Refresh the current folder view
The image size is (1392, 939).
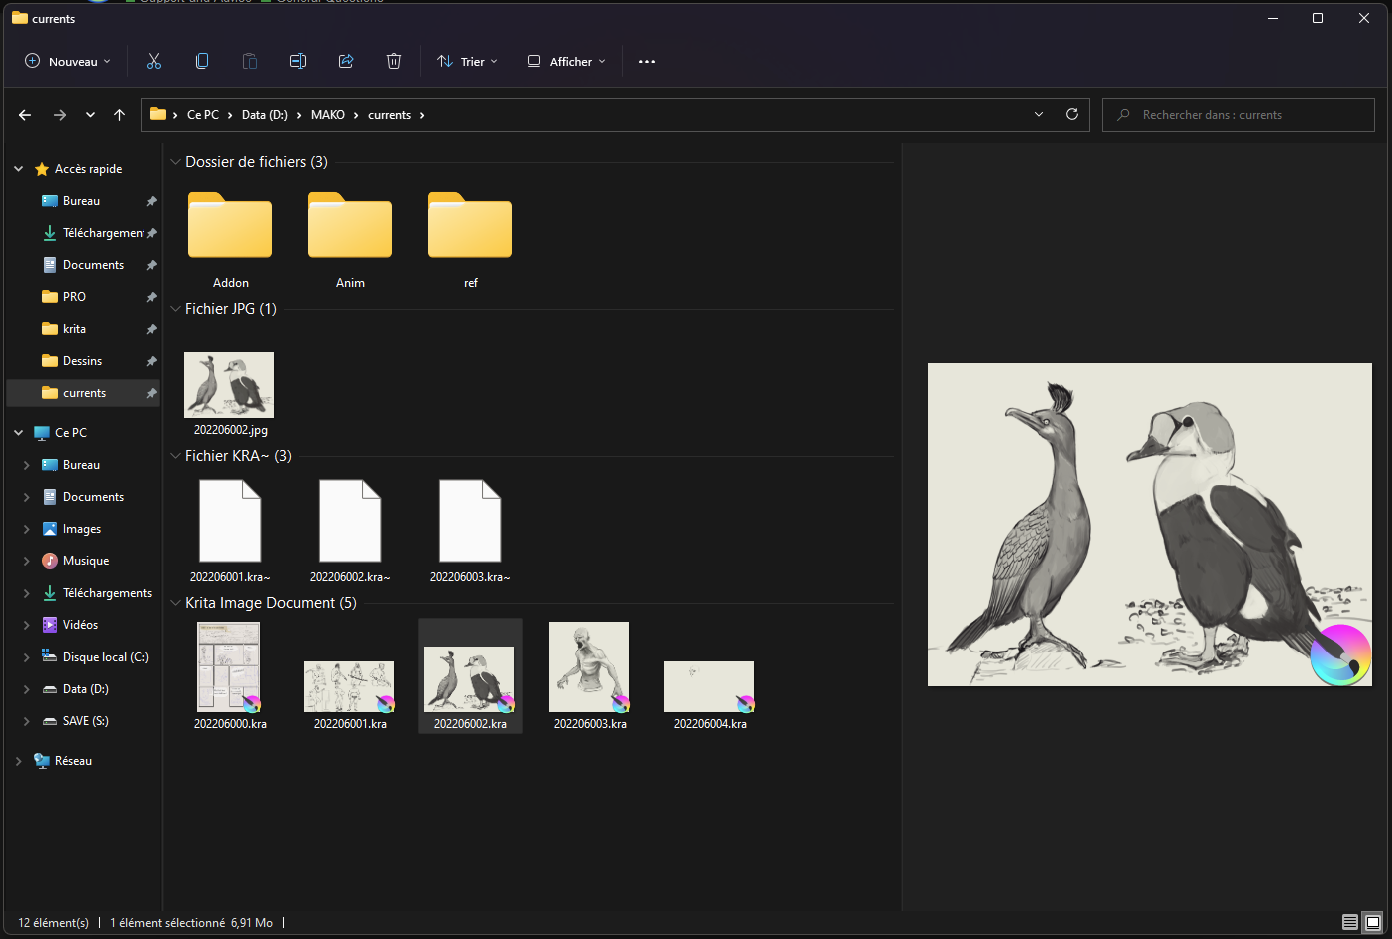(x=1072, y=115)
